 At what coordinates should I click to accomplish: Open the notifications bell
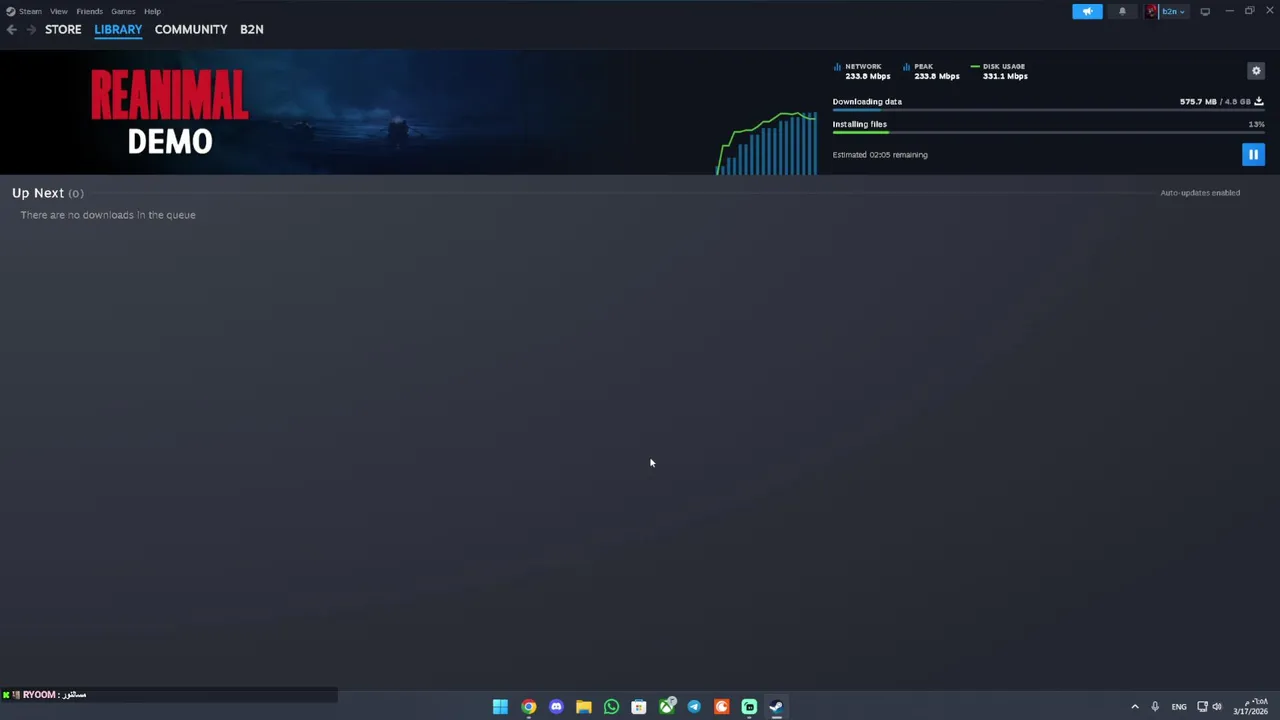[x=1122, y=11]
